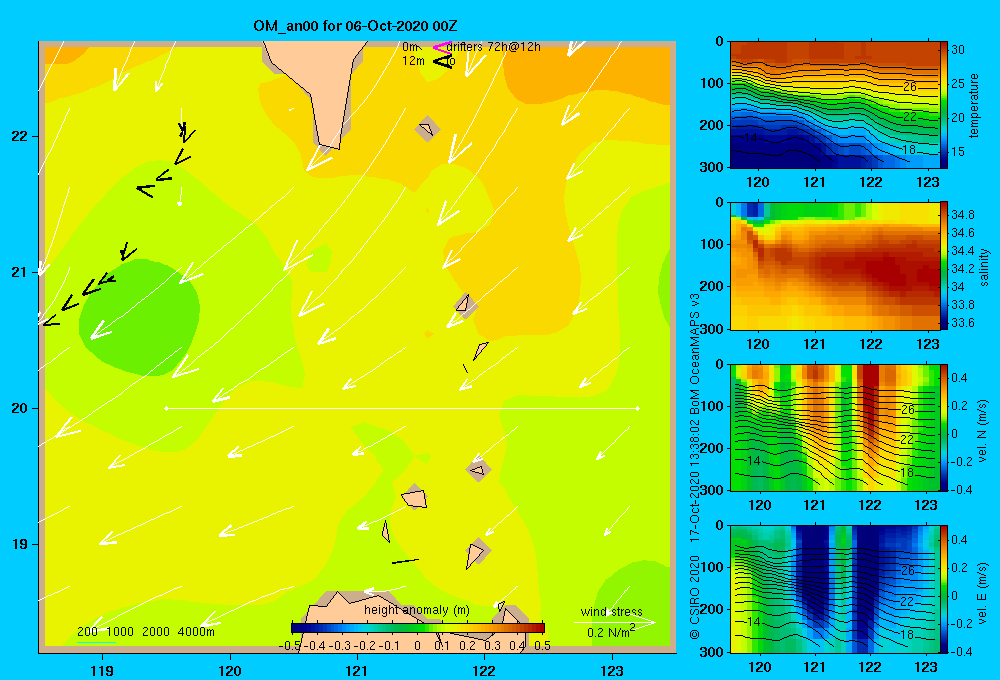This screenshot has height=680, width=1000.
Task: Click the 'salinity' color bar label
Action: click(985, 267)
